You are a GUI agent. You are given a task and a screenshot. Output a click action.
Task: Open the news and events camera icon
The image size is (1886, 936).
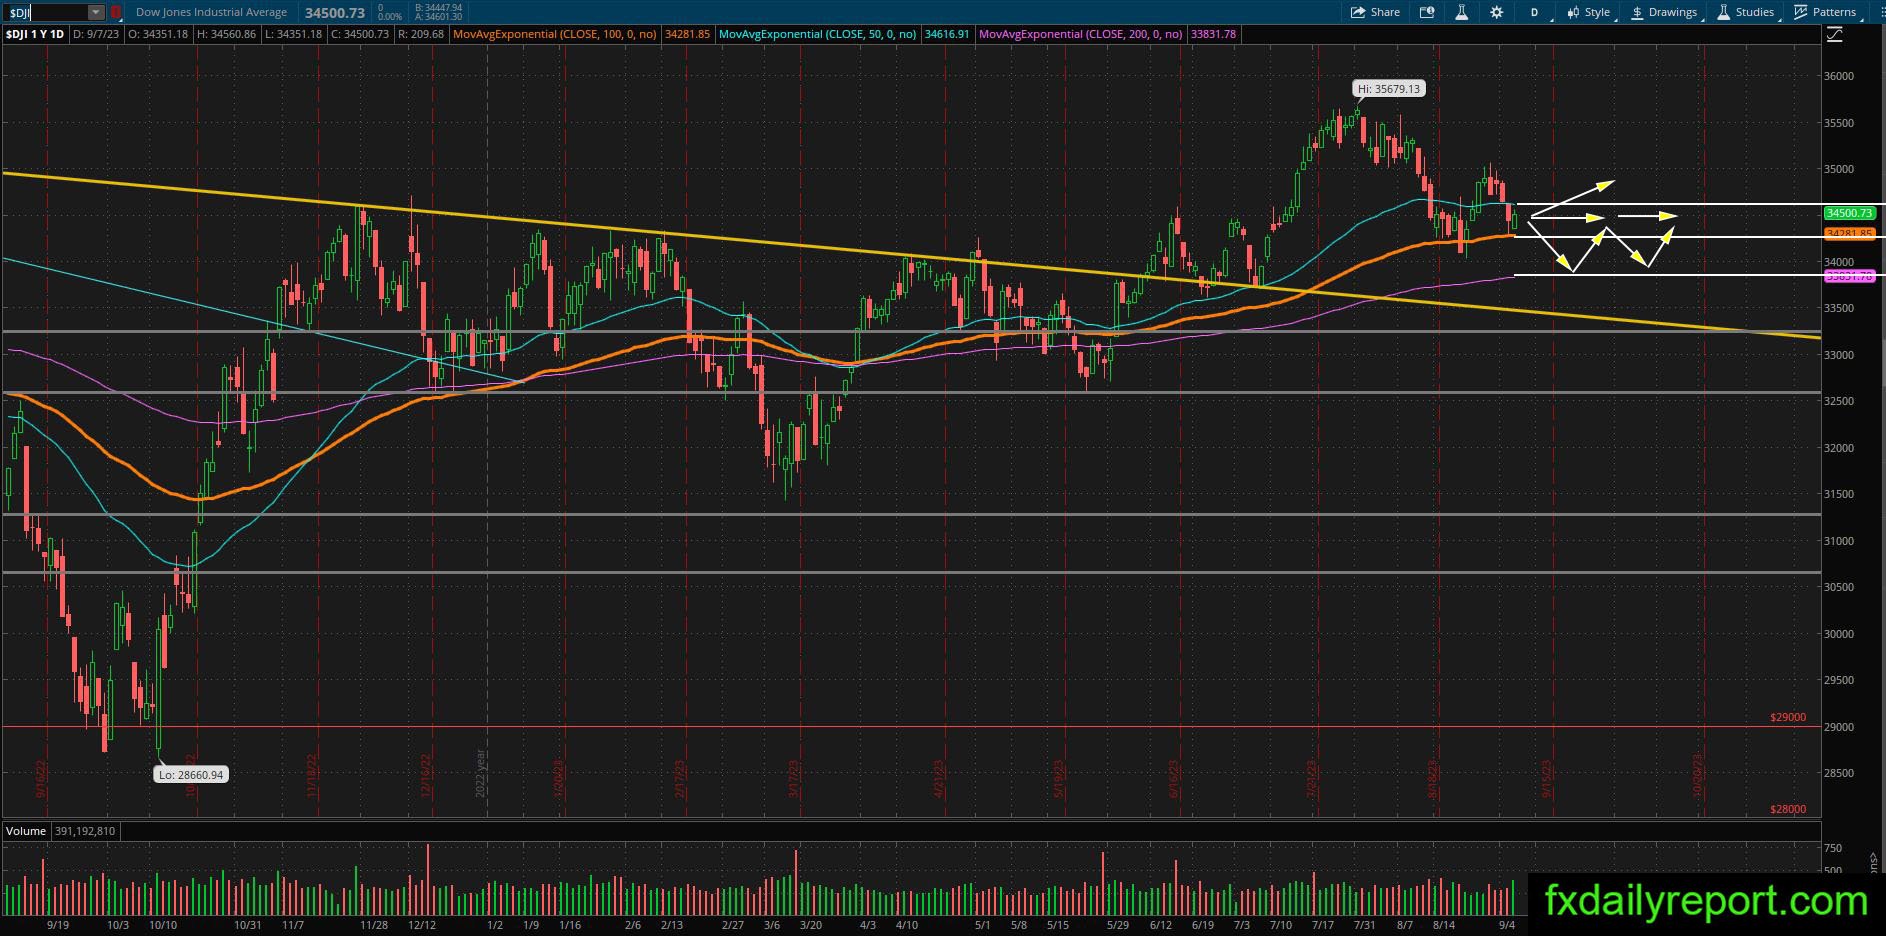pyautogui.click(x=1427, y=12)
